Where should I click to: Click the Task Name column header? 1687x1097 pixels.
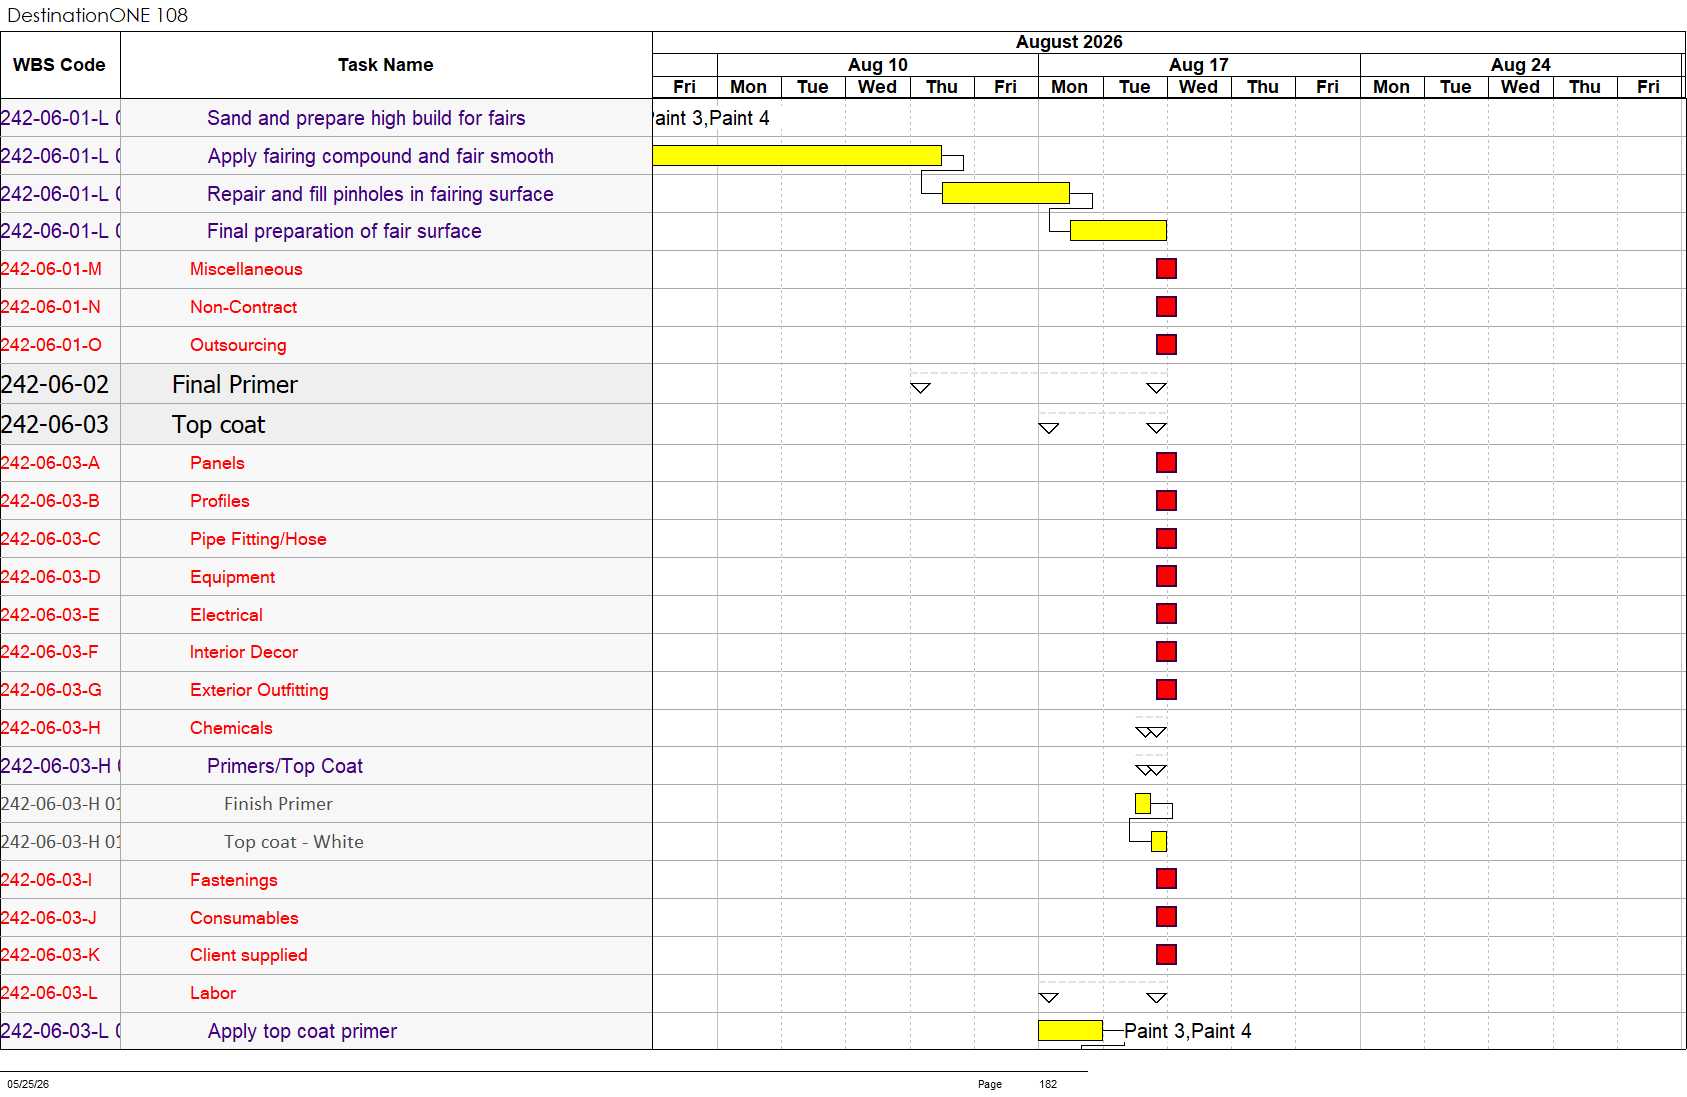point(386,65)
